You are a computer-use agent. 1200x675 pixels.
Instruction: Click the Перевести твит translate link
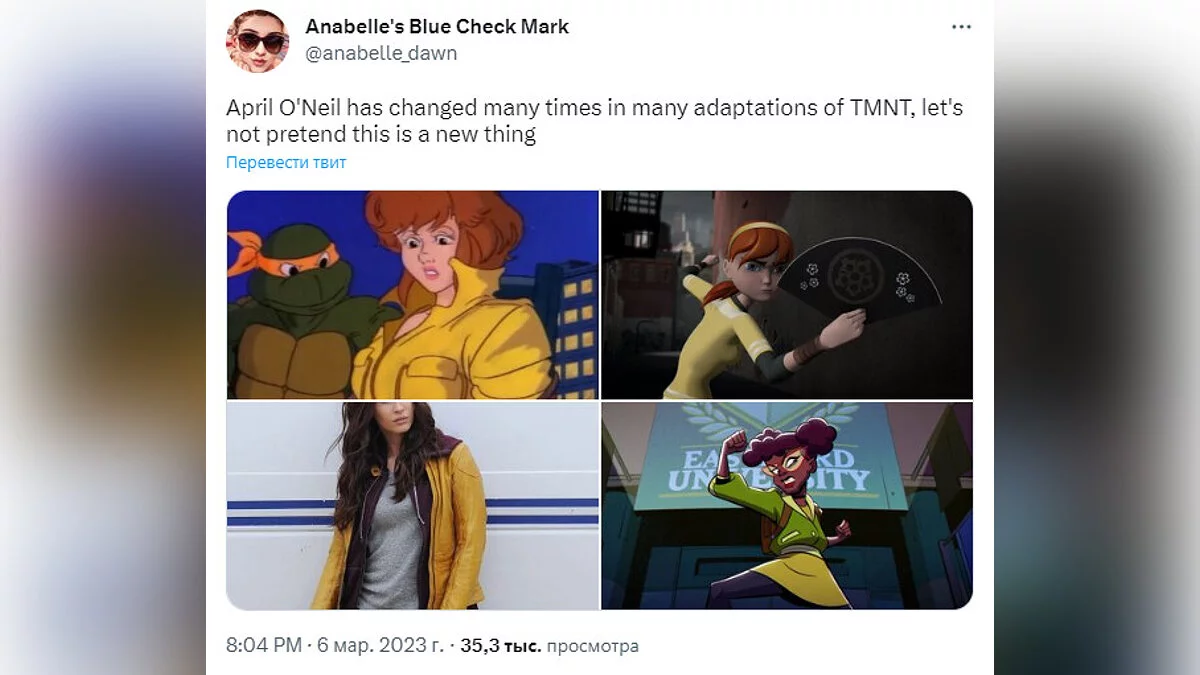tap(286, 162)
